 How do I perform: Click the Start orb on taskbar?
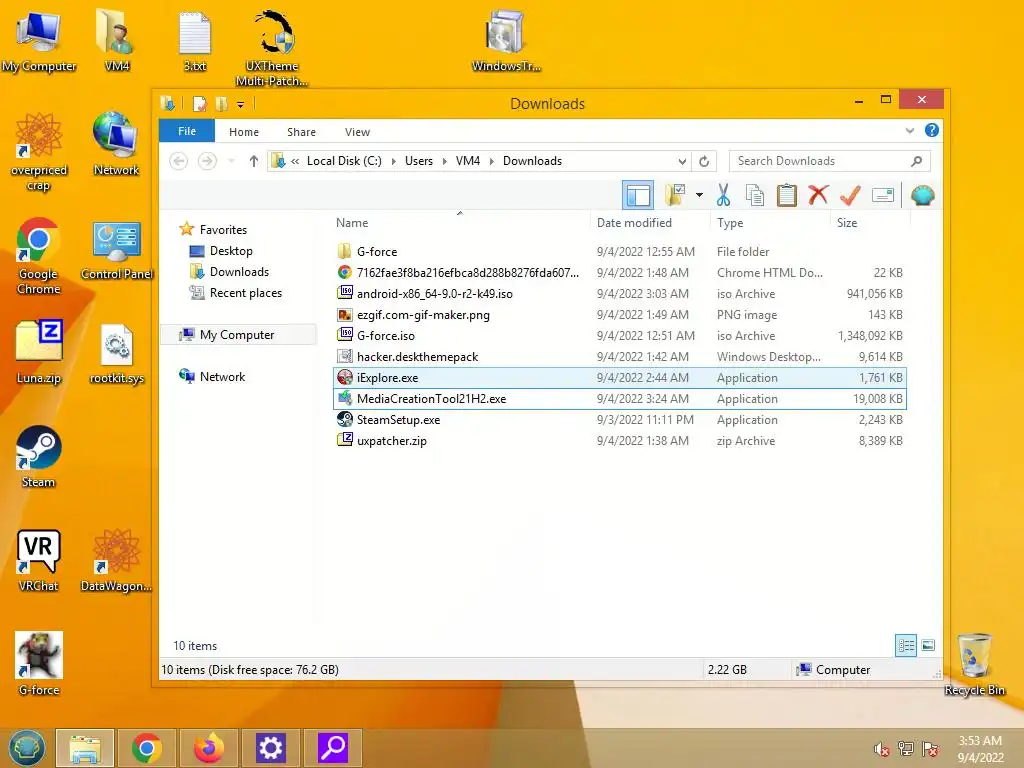click(27, 748)
